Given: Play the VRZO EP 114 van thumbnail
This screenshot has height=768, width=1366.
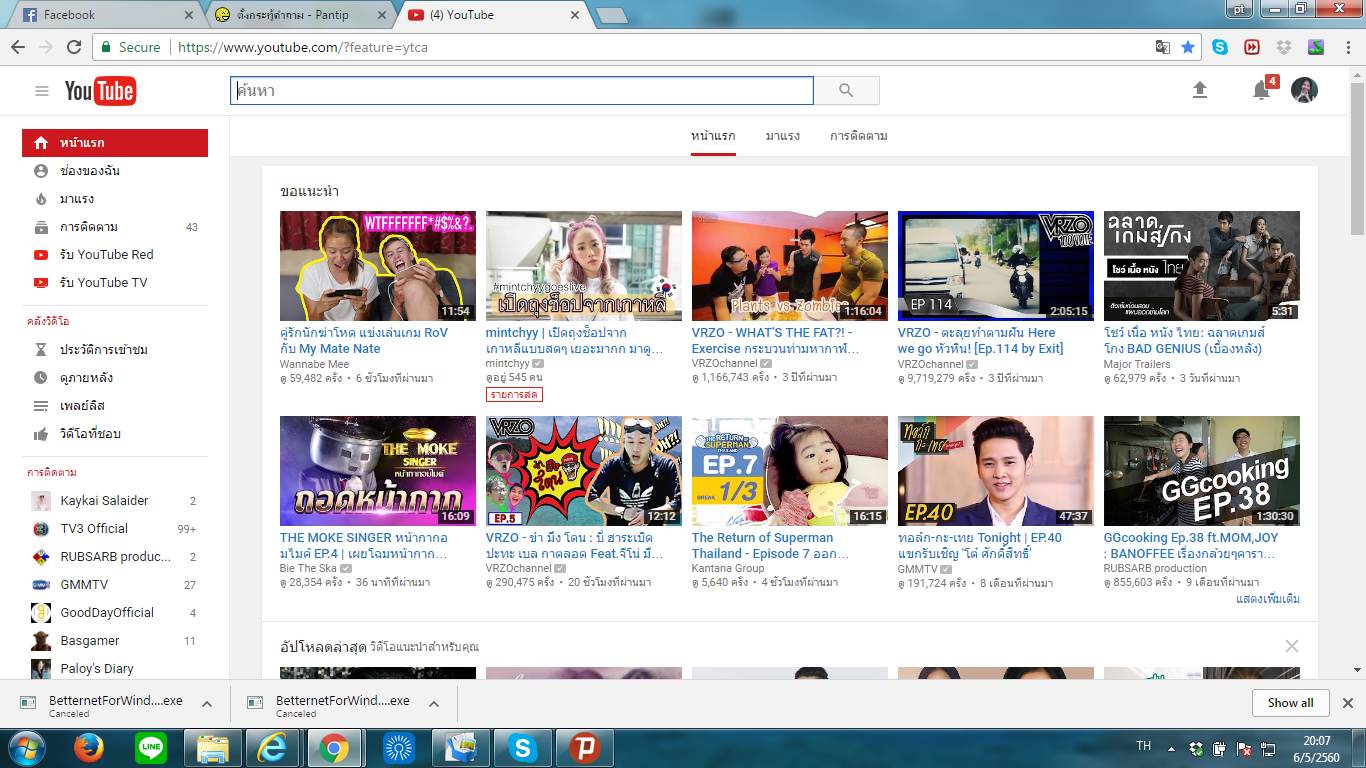Looking at the screenshot, I should click(x=996, y=266).
